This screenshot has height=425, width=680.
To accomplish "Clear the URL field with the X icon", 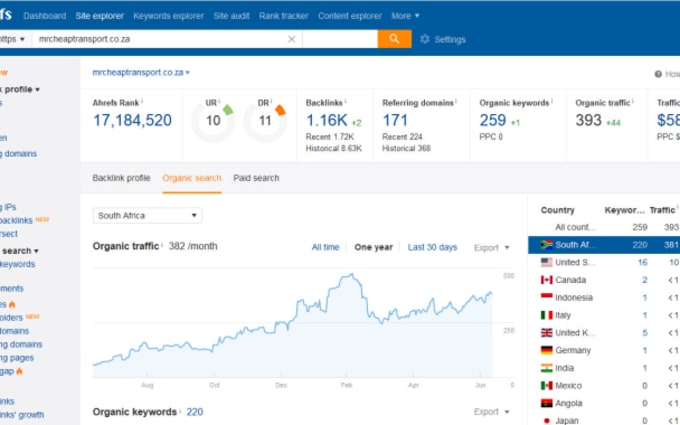I will pos(292,39).
